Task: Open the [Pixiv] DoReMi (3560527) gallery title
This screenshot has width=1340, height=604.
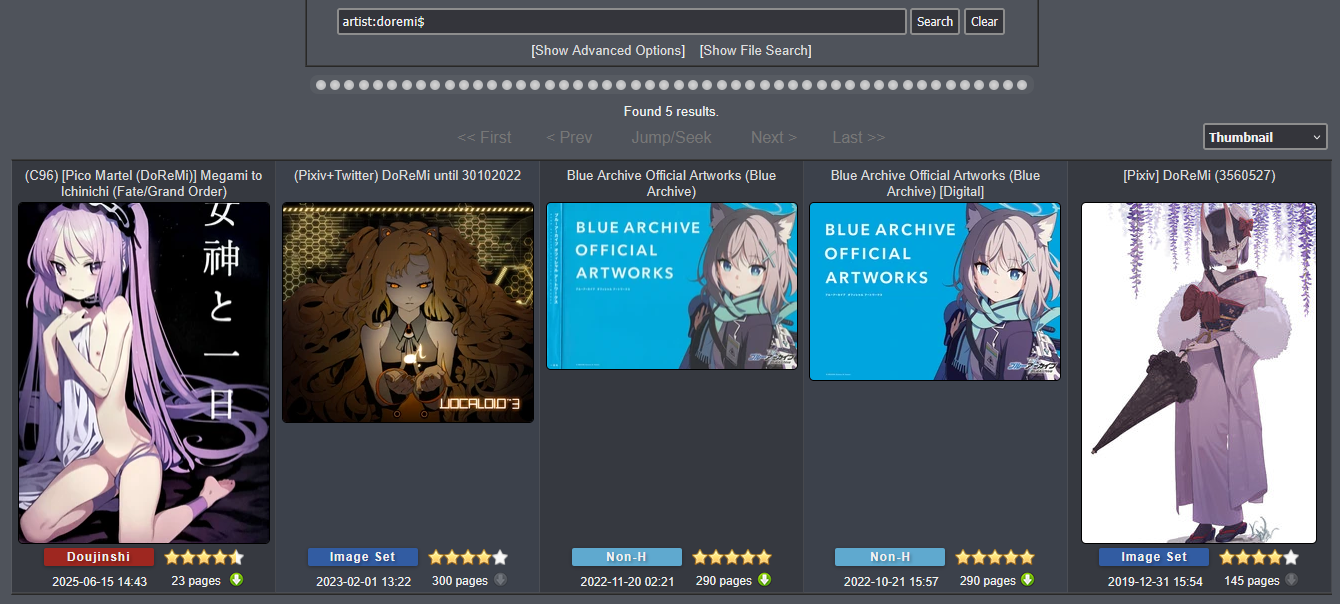Action: 1199,176
